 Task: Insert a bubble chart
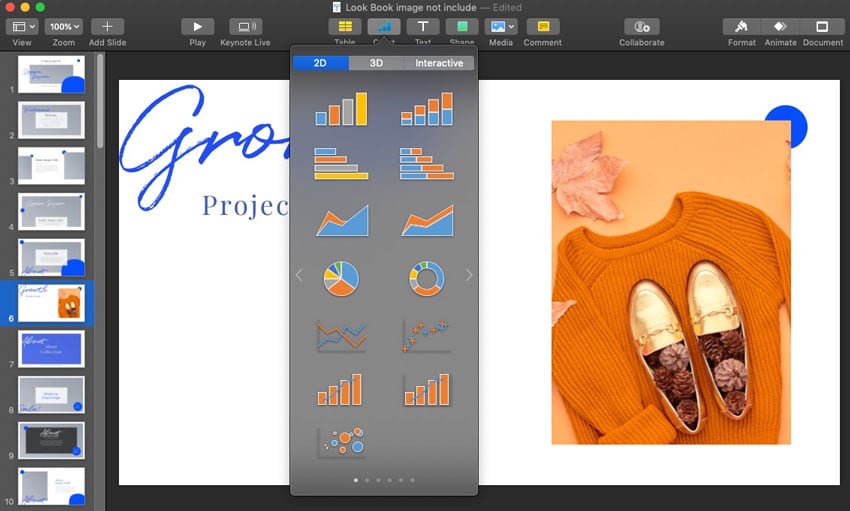point(342,442)
